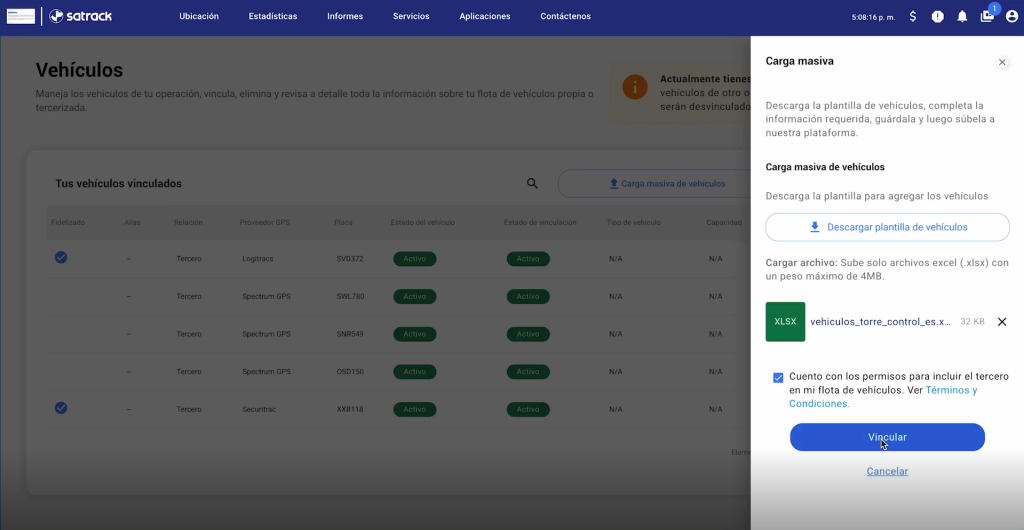Click the Securitrac provider cell
The width and height of the screenshot is (1024, 530).
coord(259,409)
